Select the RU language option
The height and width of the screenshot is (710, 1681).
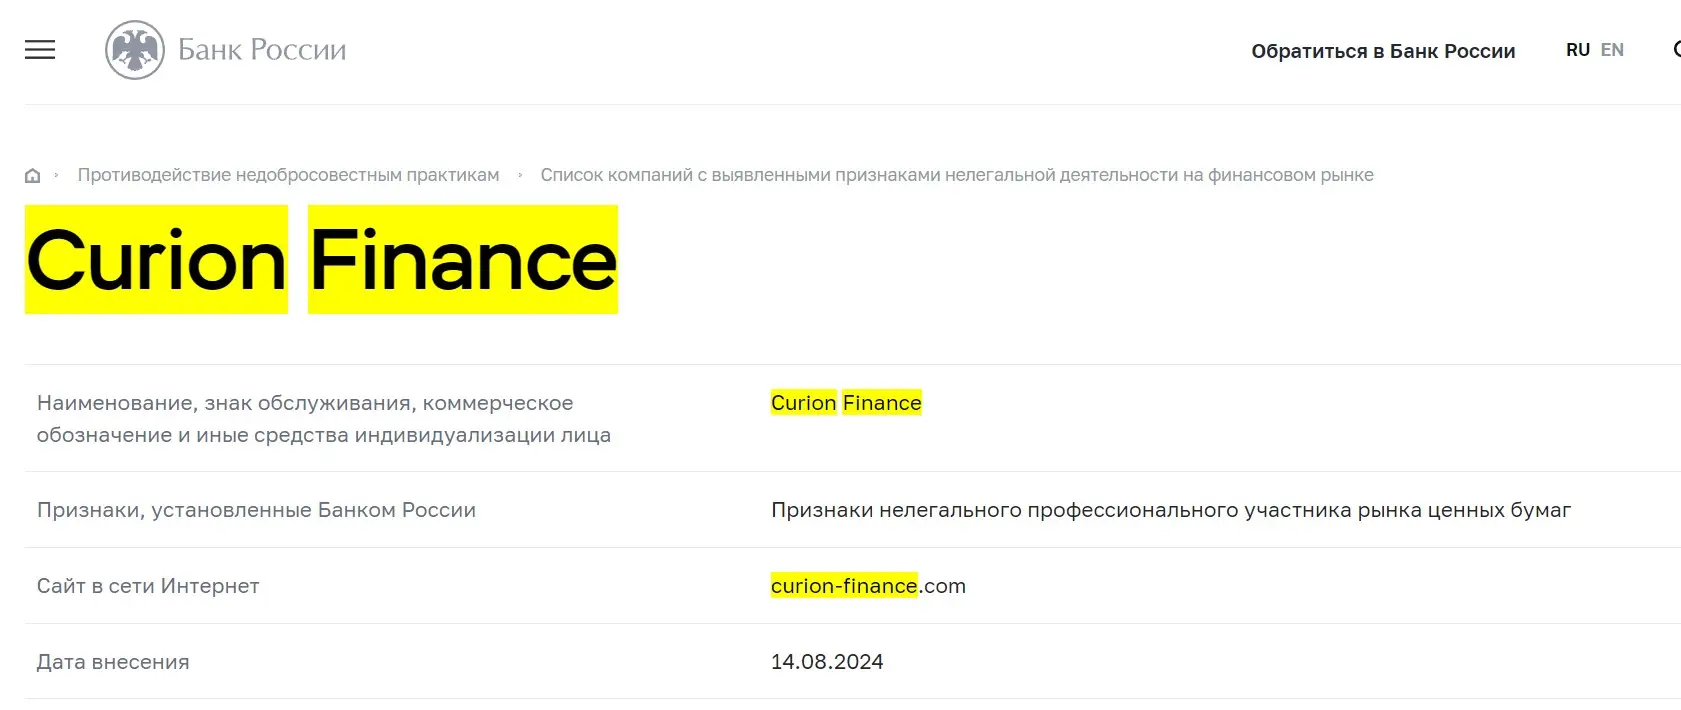pyautogui.click(x=1578, y=48)
